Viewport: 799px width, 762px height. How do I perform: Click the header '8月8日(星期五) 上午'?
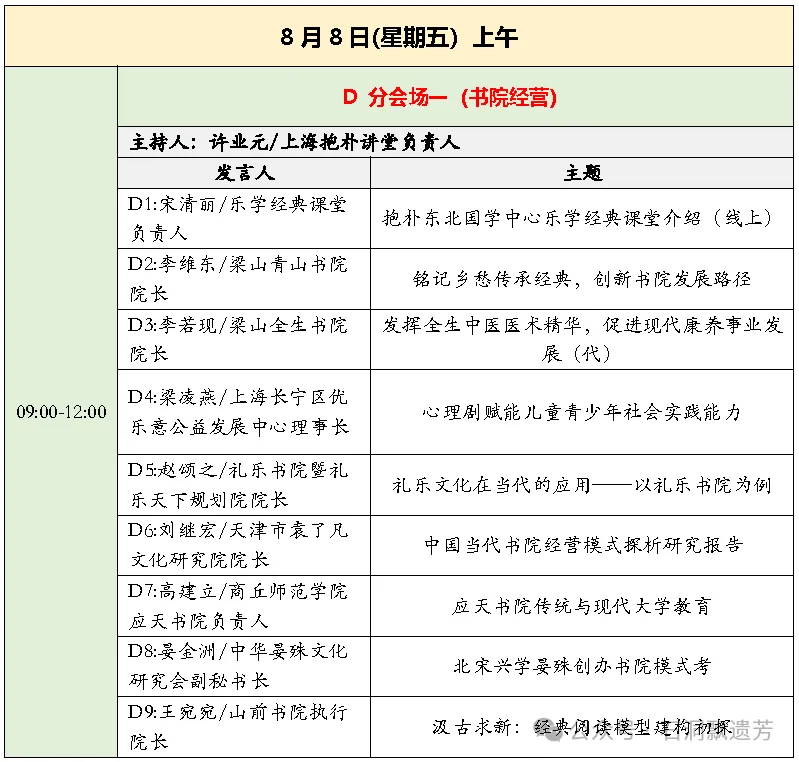click(x=399, y=37)
